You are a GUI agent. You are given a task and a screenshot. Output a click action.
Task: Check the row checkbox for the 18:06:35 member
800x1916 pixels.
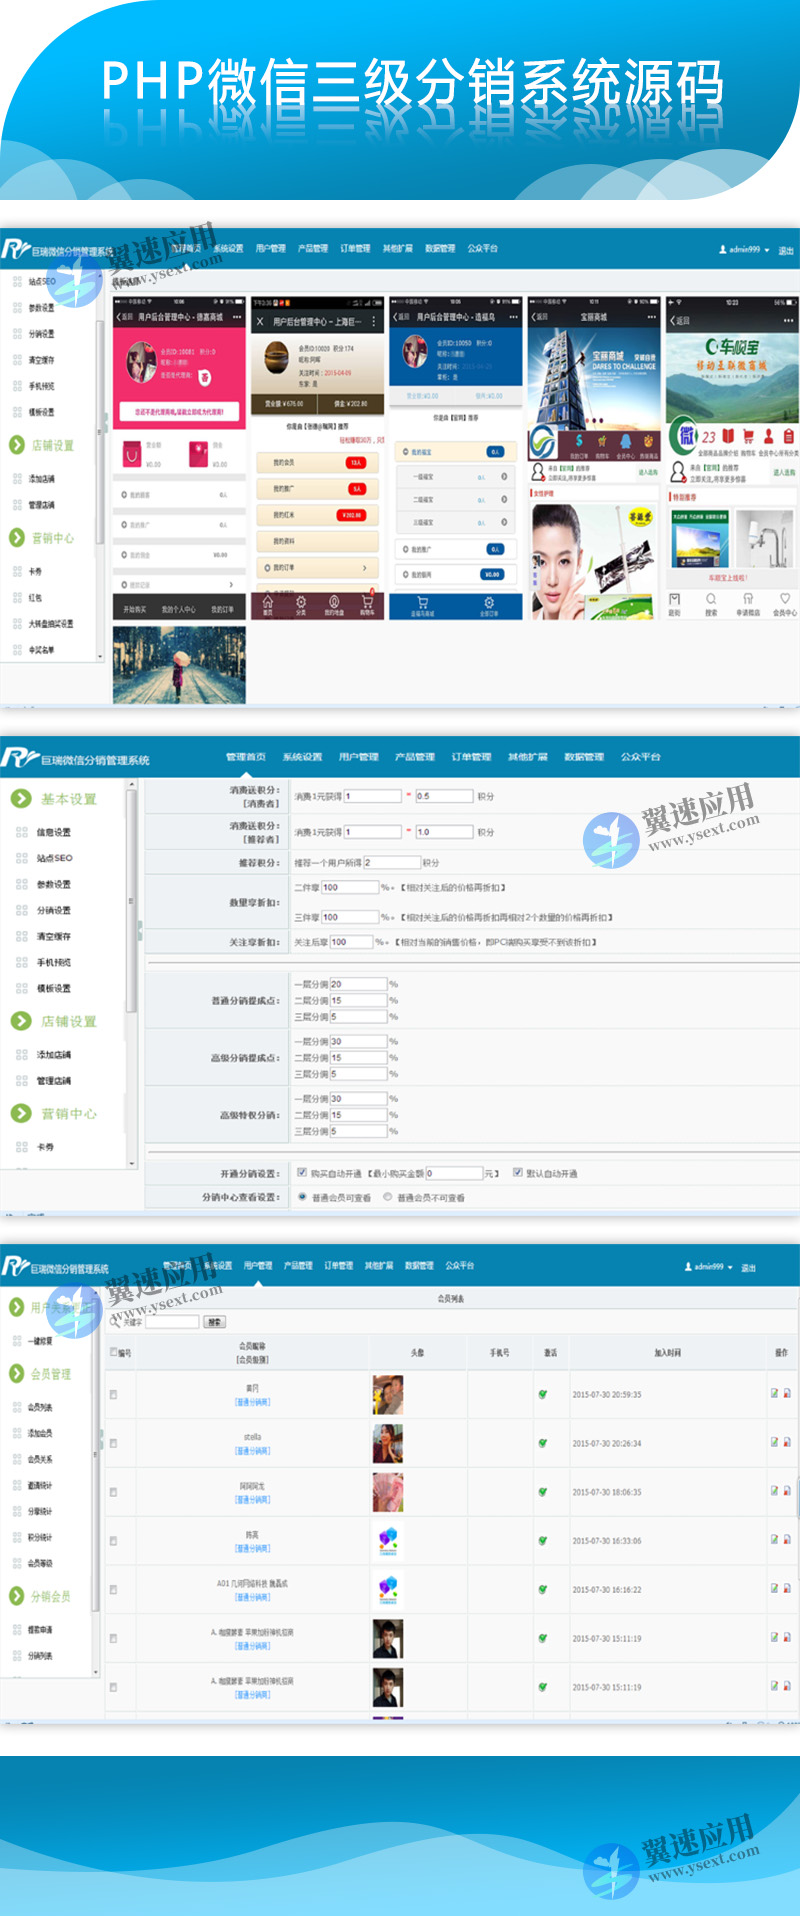[113, 1492]
